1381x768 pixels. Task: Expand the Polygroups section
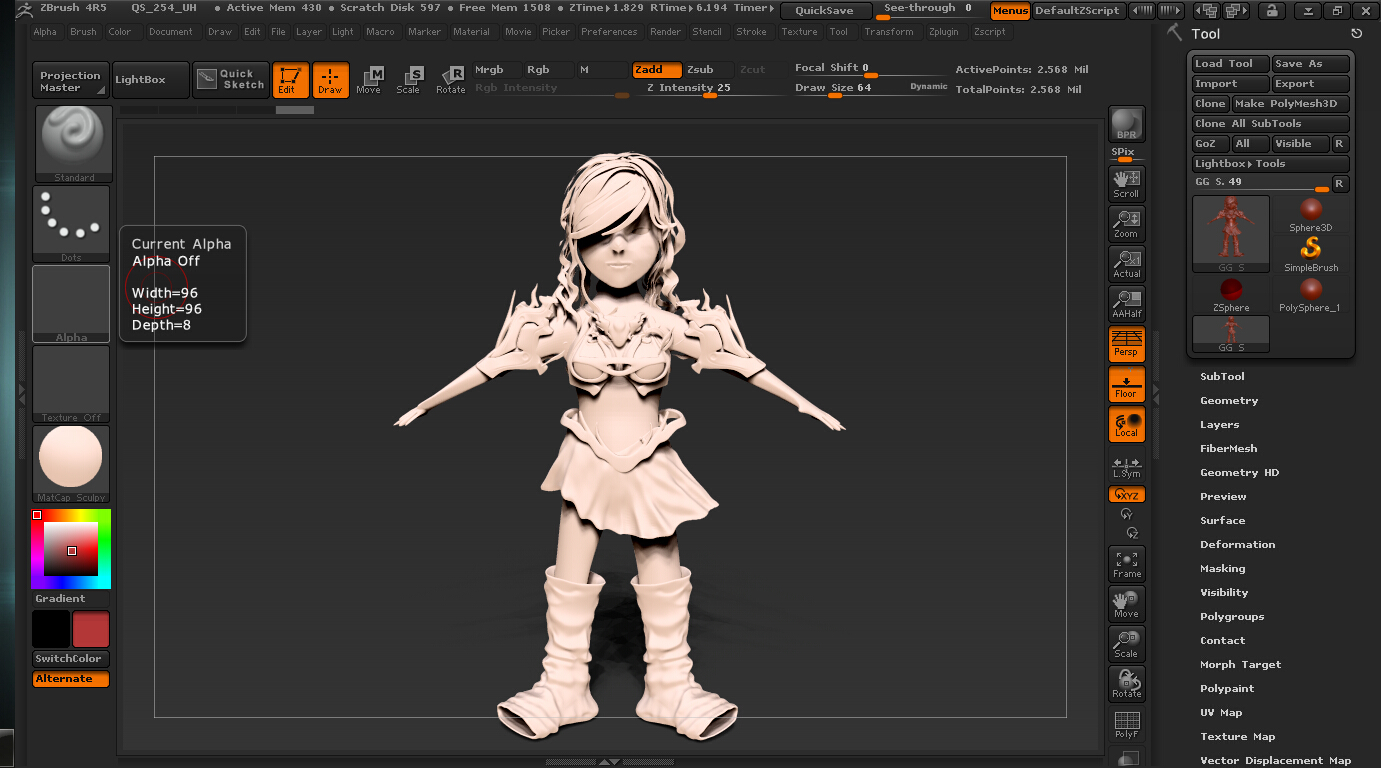click(1232, 617)
